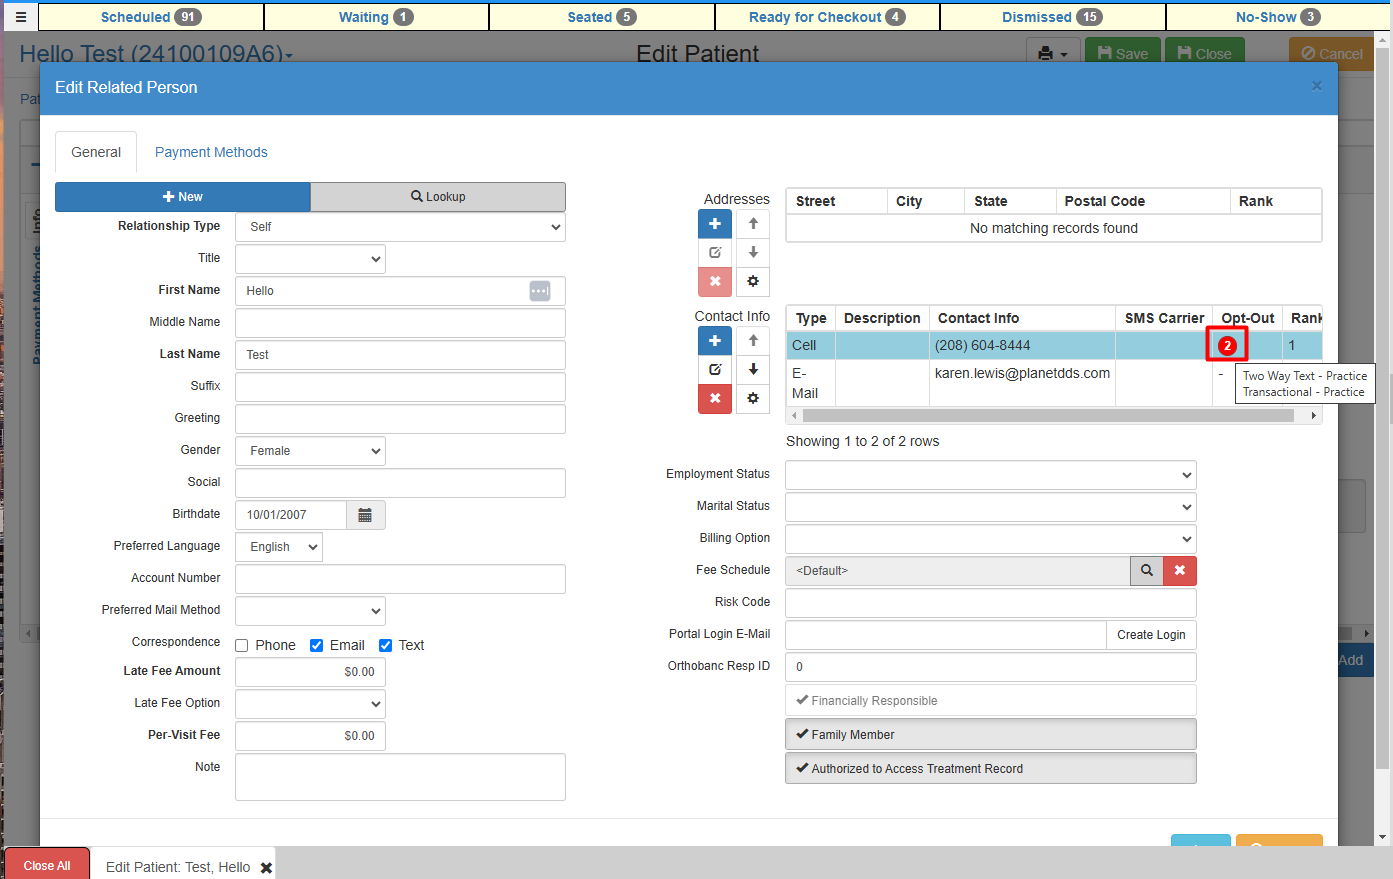Click the page vertical scrollbar
The width and height of the screenshot is (1393, 879).
click(x=1383, y=410)
